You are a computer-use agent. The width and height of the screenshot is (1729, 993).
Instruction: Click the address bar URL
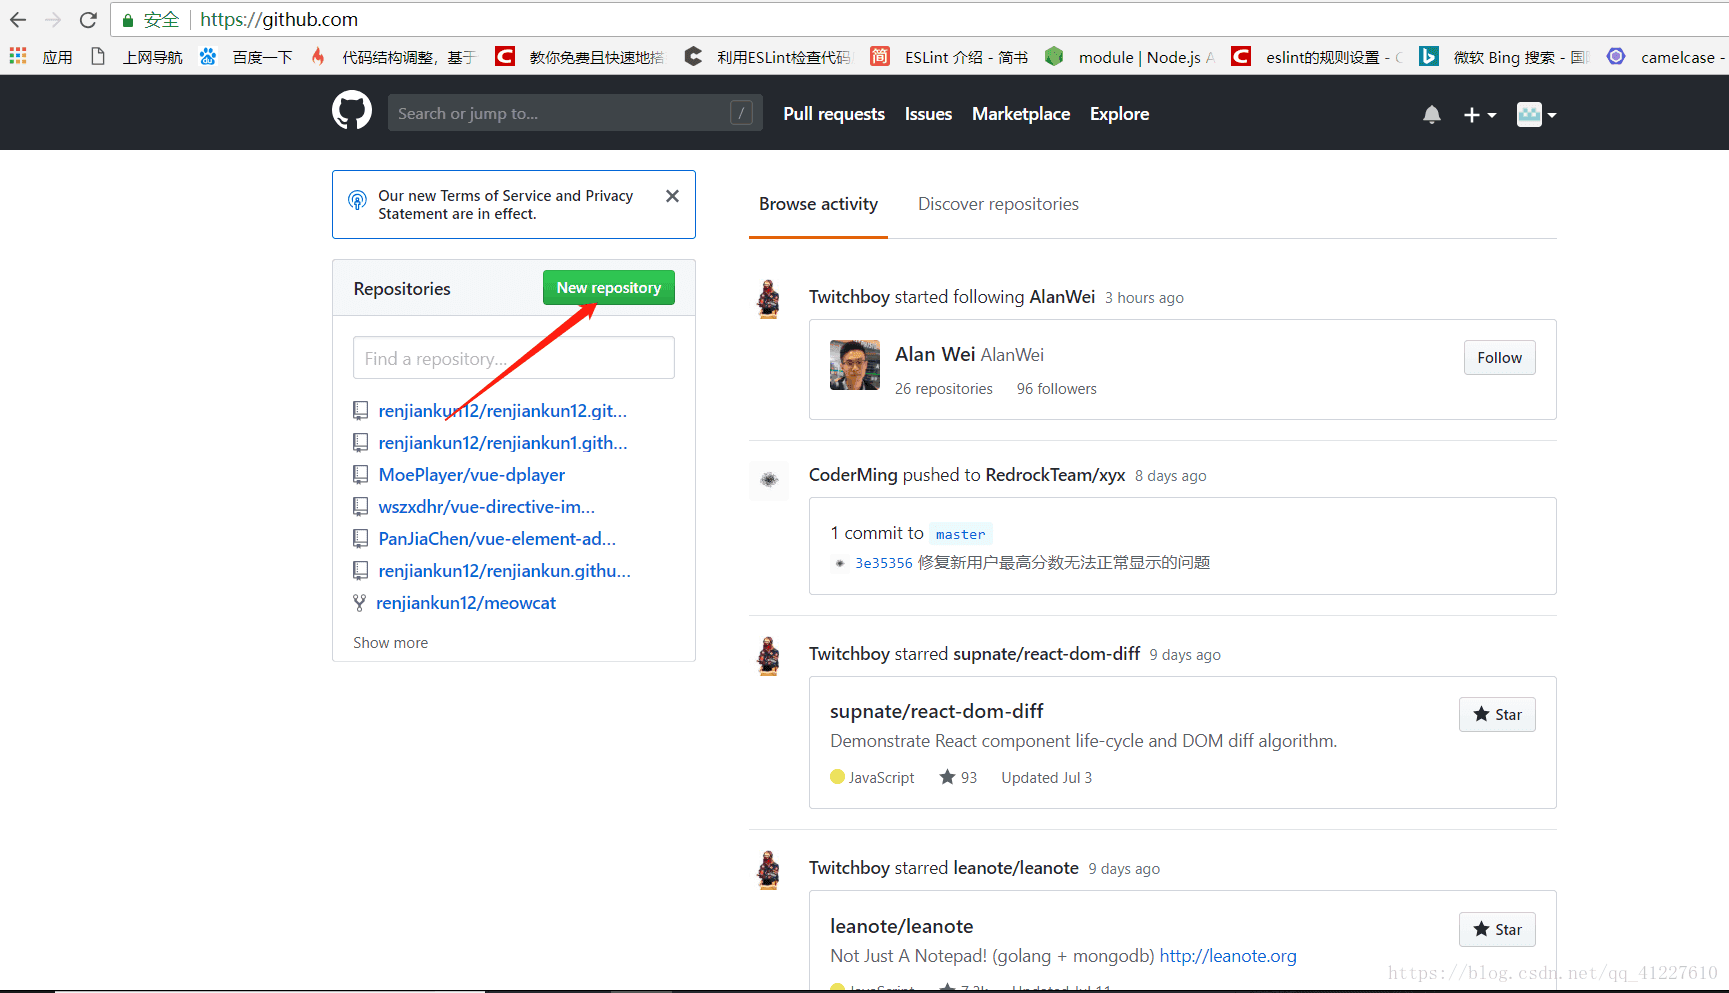pyautogui.click(x=279, y=19)
